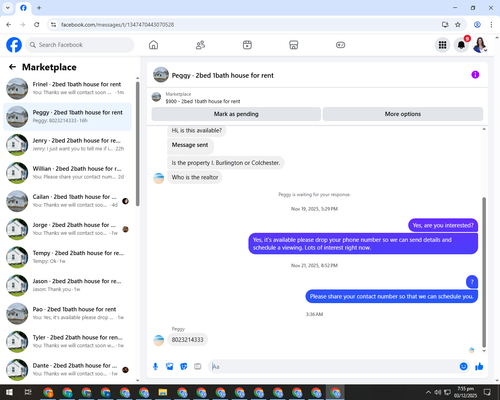The height and width of the screenshot is (400, 500).
Task: Open Jorge 2bed 2bath conversation
Action: [67, 229]
